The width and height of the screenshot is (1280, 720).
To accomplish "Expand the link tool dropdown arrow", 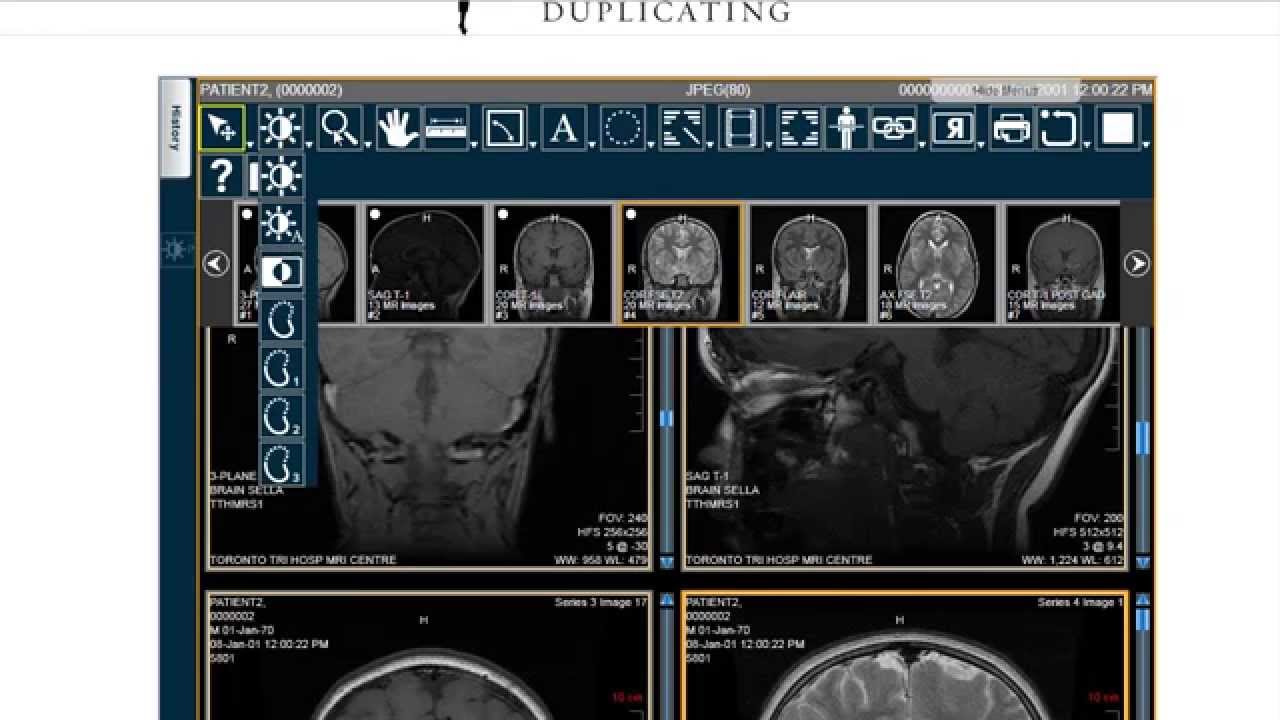I will coord(922,146).
